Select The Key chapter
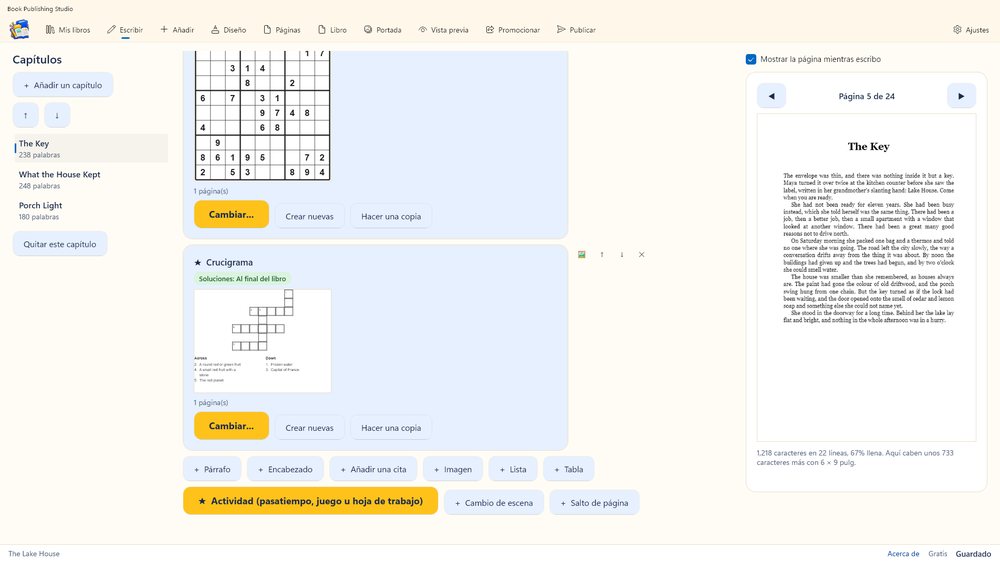 91,149
